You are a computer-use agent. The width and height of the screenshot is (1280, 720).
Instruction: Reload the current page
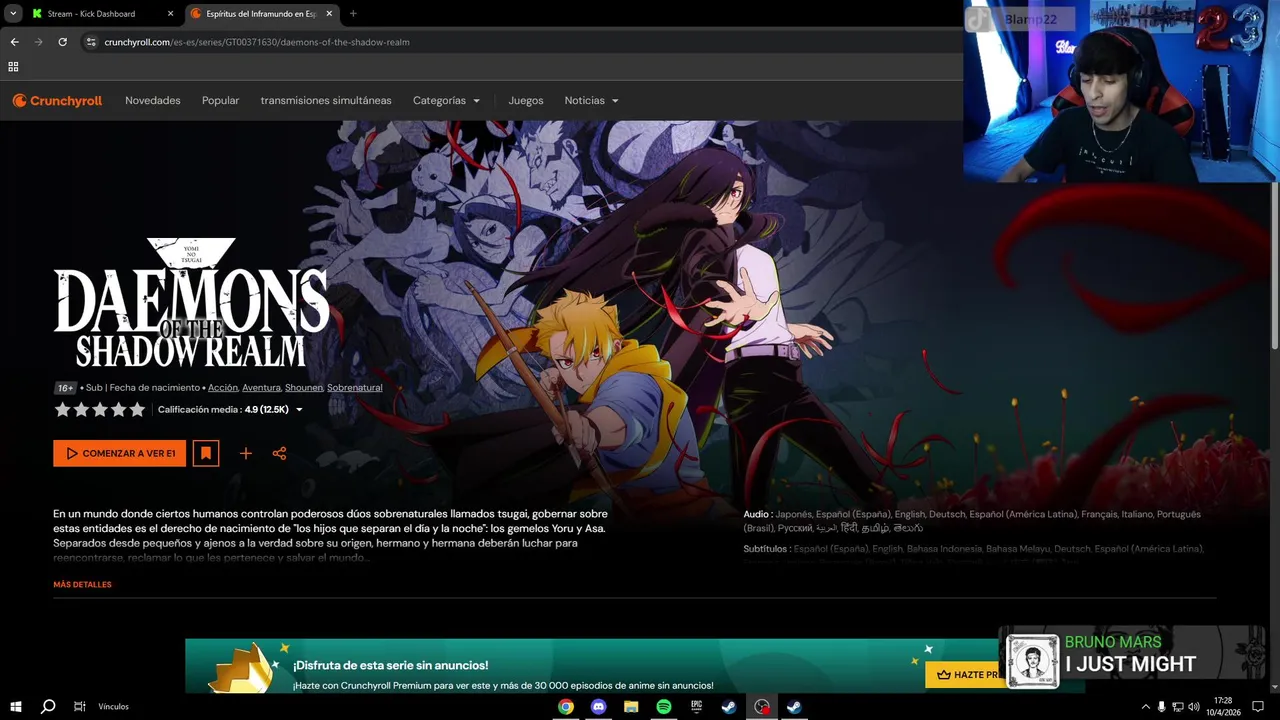(62, 42)
